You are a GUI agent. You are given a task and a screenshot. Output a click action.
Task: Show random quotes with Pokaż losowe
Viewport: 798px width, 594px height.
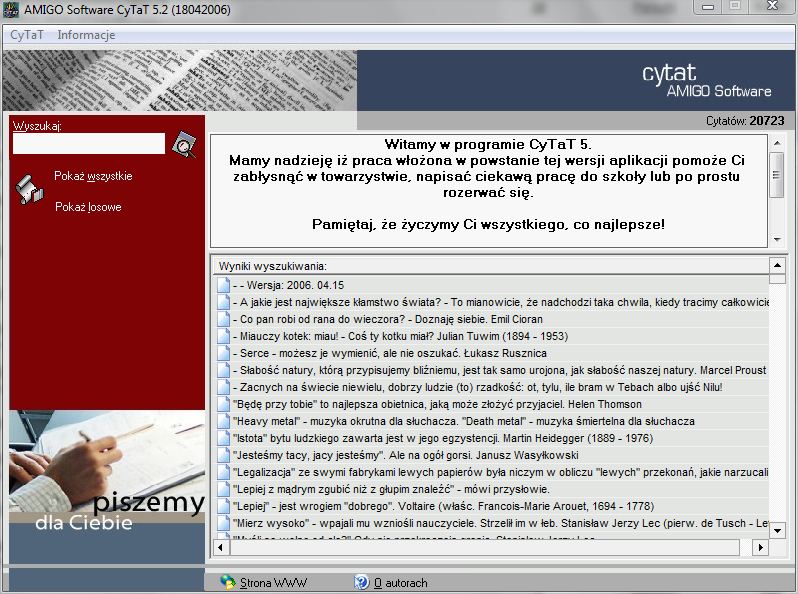click(x=88, y=207)
